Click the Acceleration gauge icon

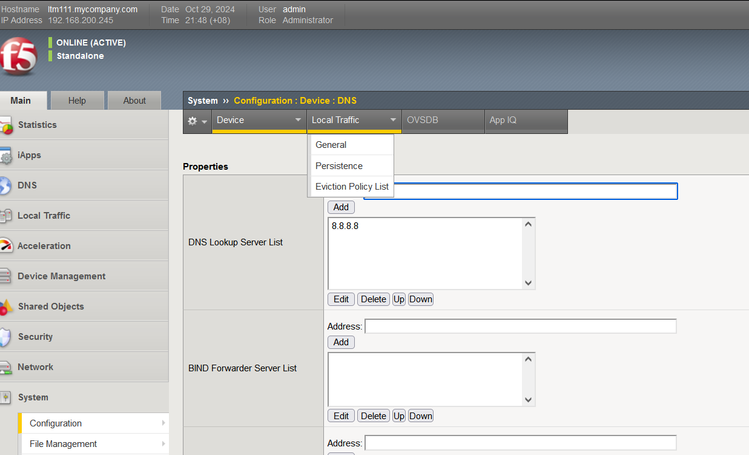coord(6,246)
